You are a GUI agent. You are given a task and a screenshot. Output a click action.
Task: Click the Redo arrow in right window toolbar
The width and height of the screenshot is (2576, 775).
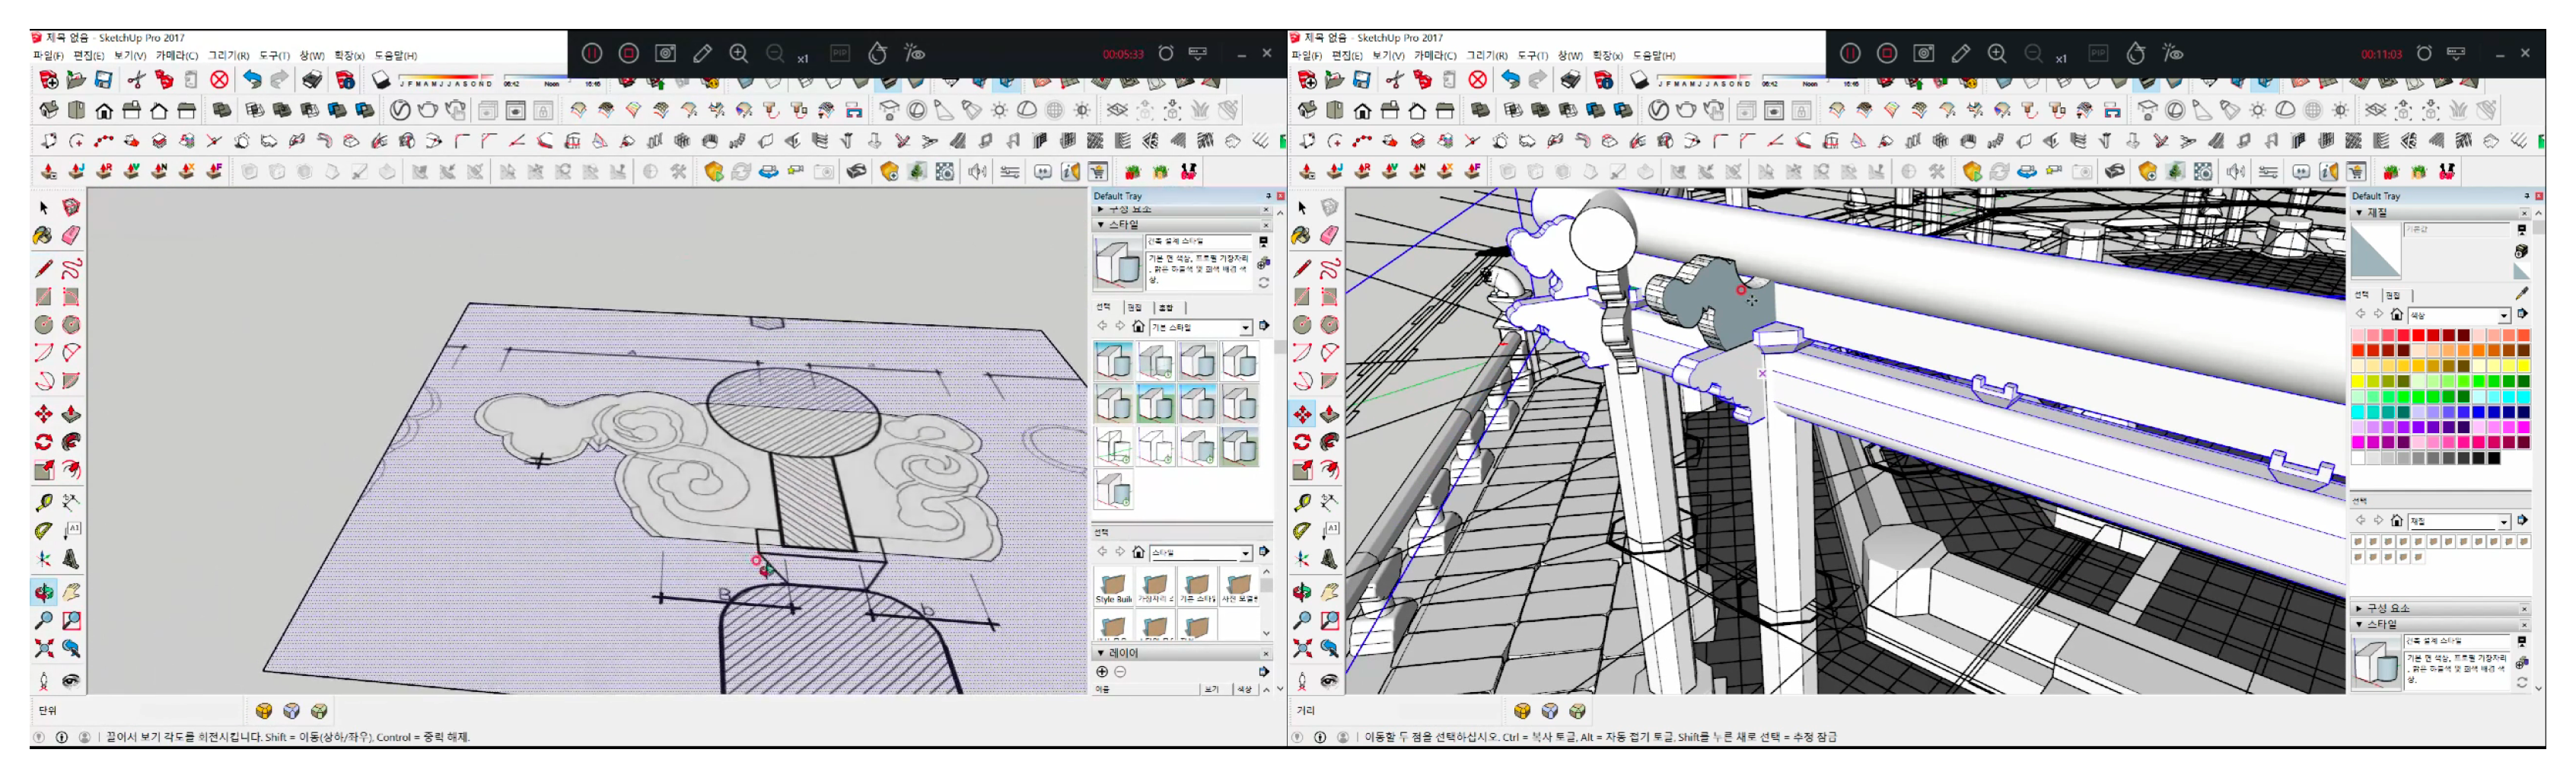(1538, 79)
